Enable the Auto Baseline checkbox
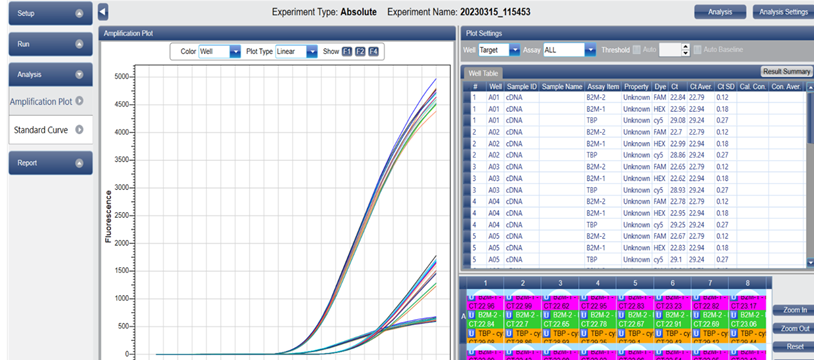The image size is (814, 360). coord(698,50)
